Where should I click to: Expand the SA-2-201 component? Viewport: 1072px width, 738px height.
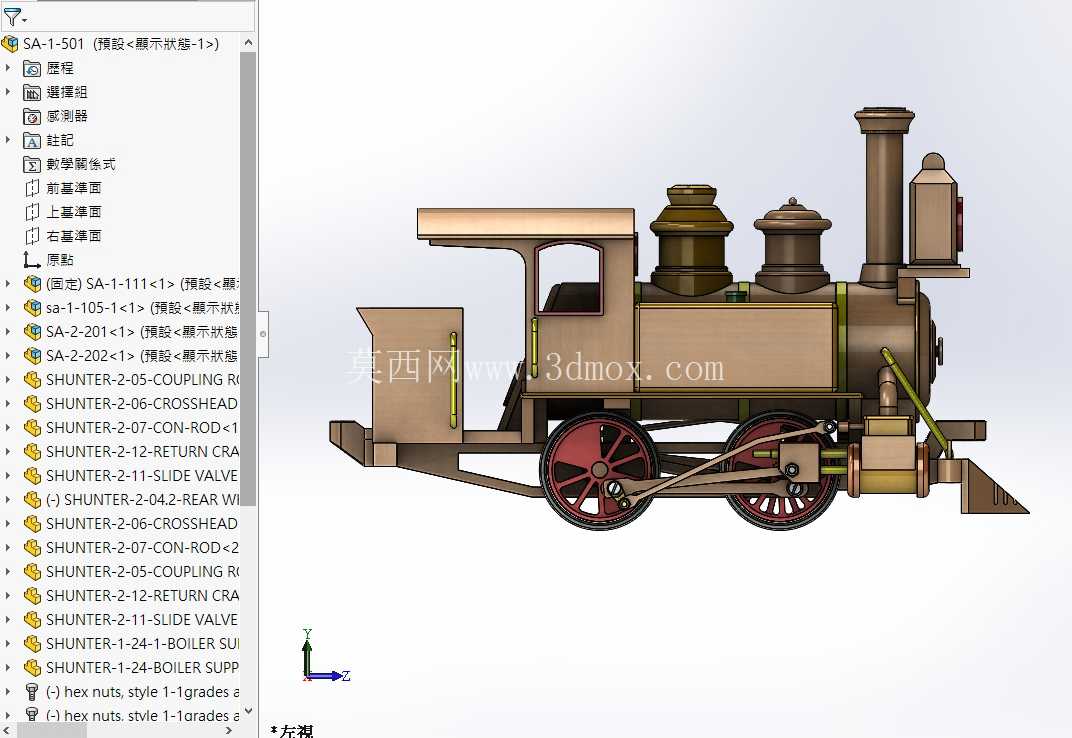click(x=8, y=332)
